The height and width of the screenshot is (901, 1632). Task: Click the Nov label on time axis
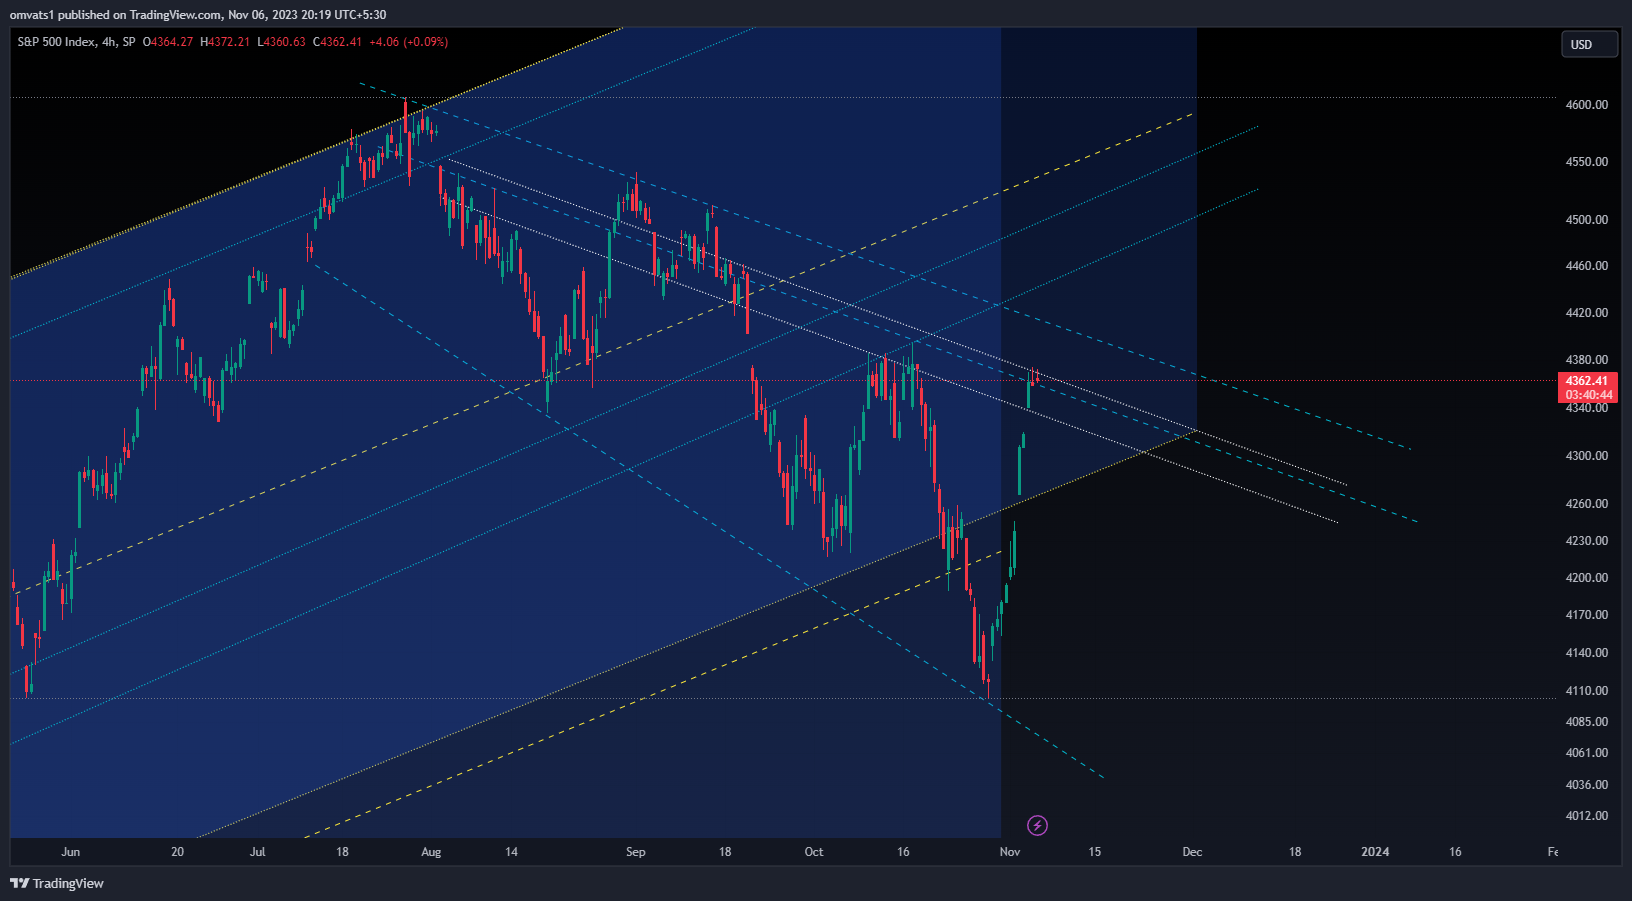click(1010, 852)
